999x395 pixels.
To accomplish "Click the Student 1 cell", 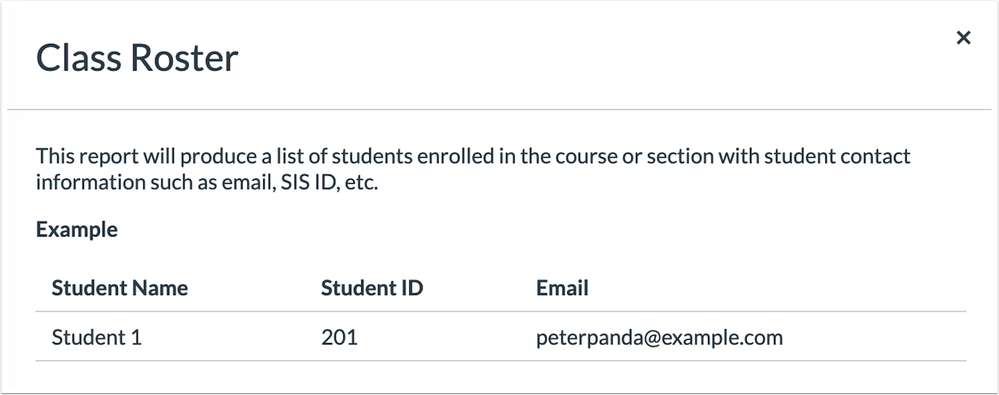I will point(97,337).
